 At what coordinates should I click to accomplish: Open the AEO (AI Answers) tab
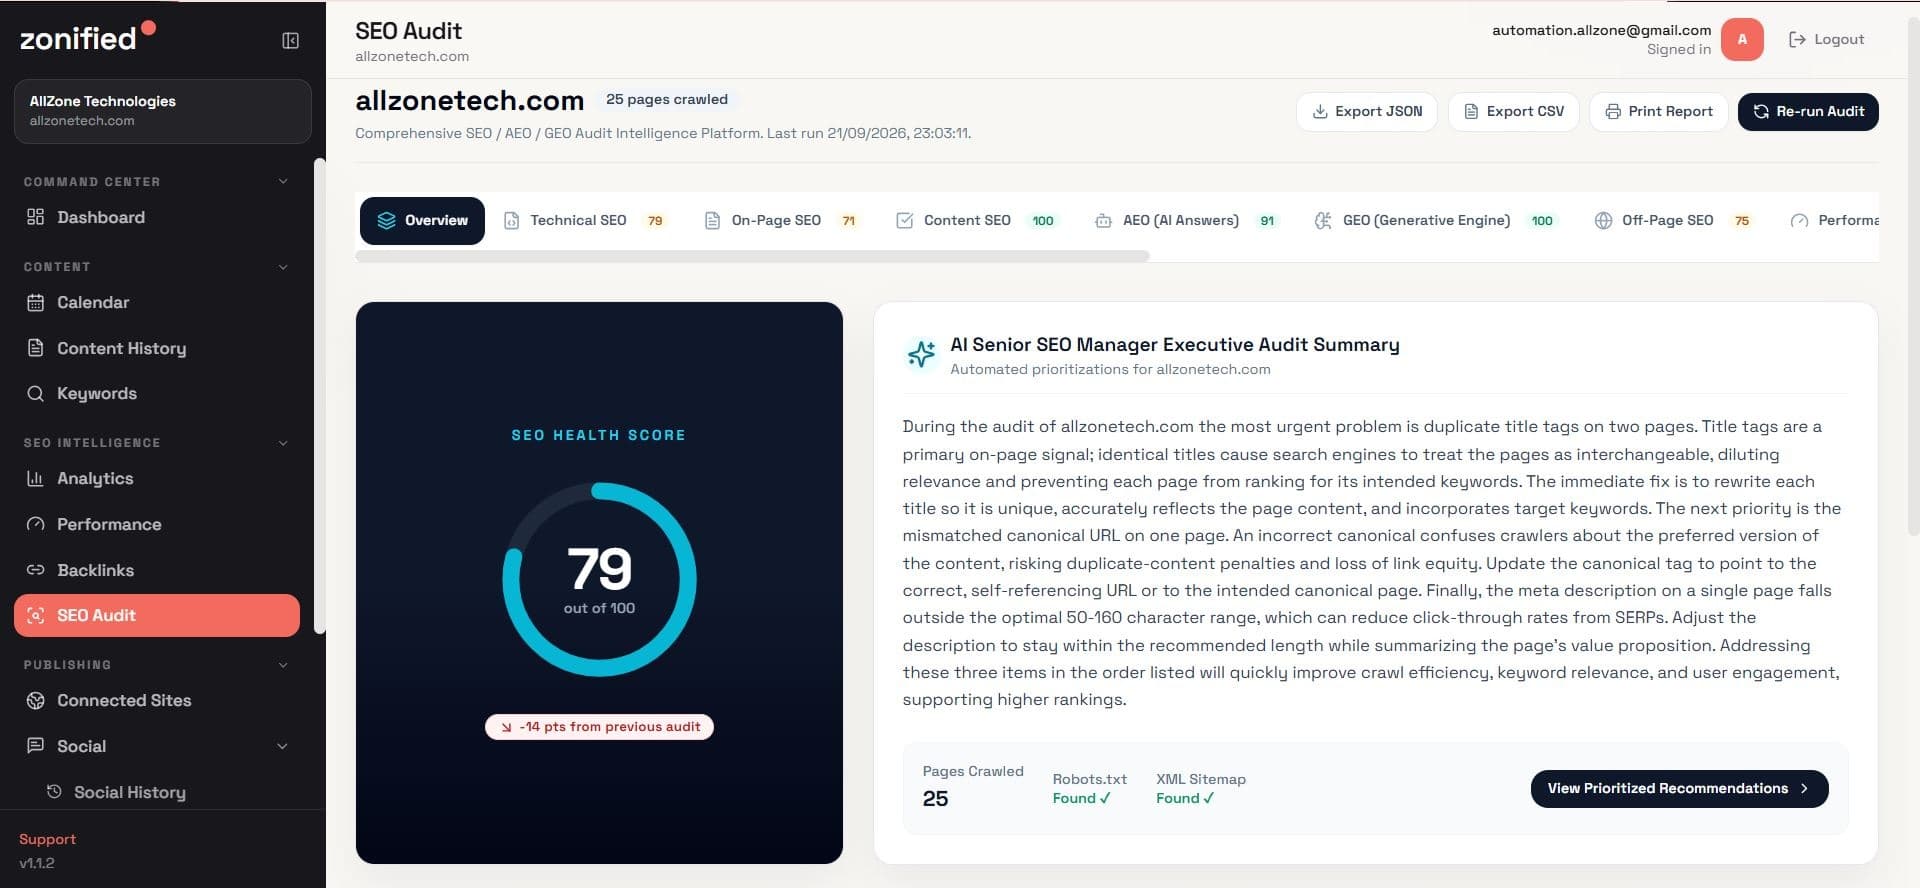click(1186, 220)
